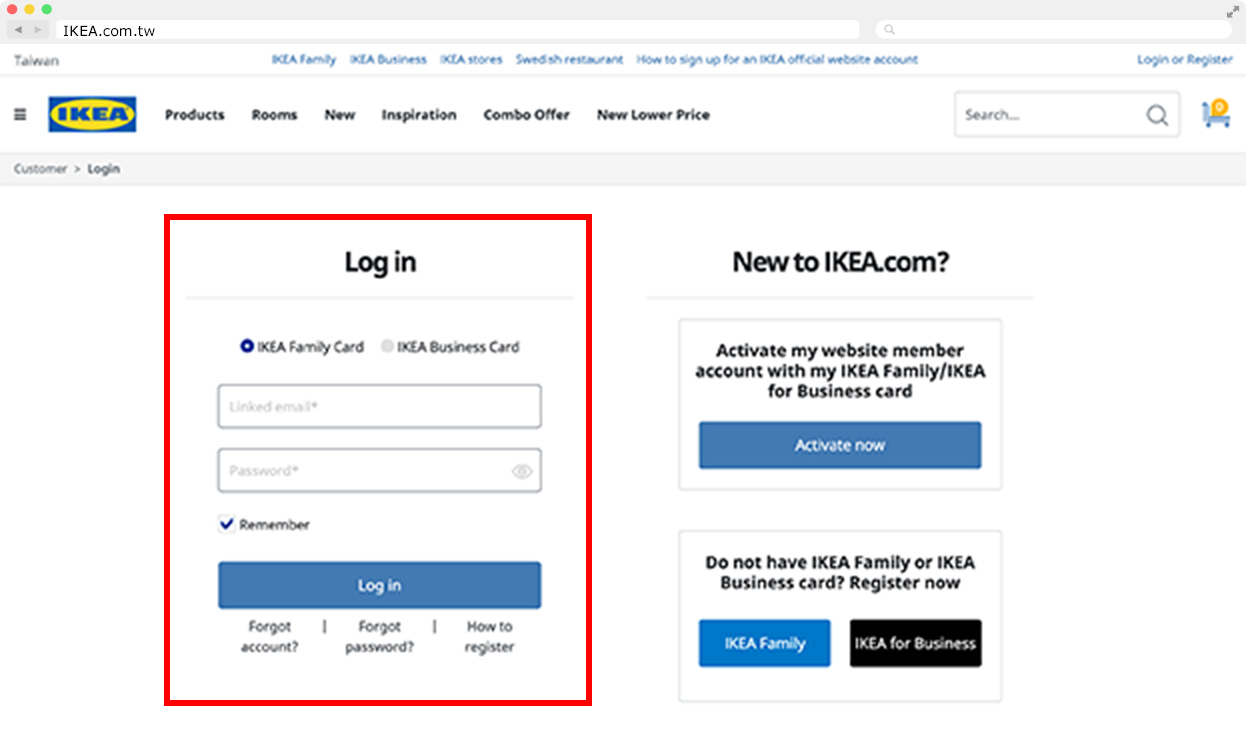Click the search magnifier icon
This screenshot has width=1246, height=756.
point(1157,116)
